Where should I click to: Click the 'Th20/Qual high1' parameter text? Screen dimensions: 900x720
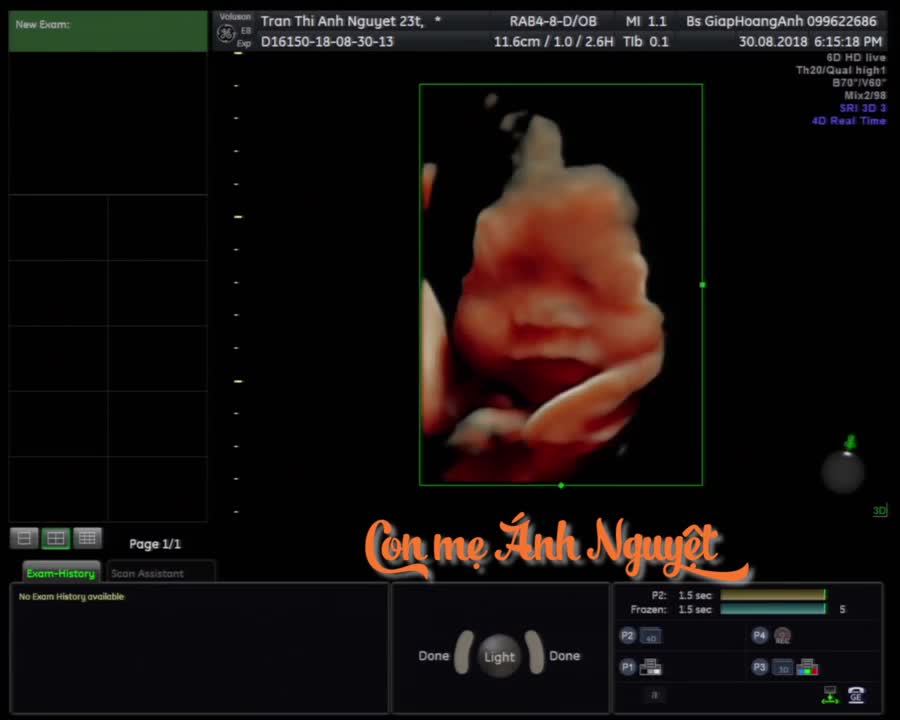pos(841,70)
